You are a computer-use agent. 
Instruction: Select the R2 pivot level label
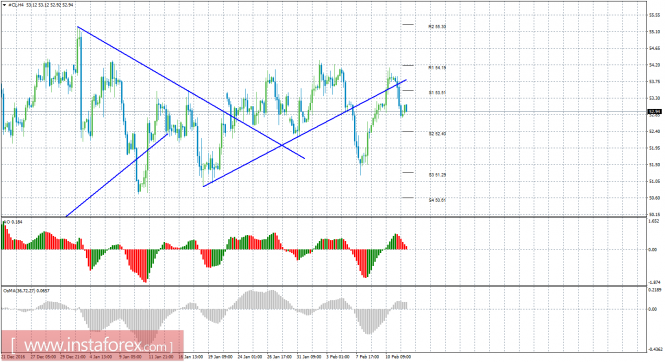437,26
